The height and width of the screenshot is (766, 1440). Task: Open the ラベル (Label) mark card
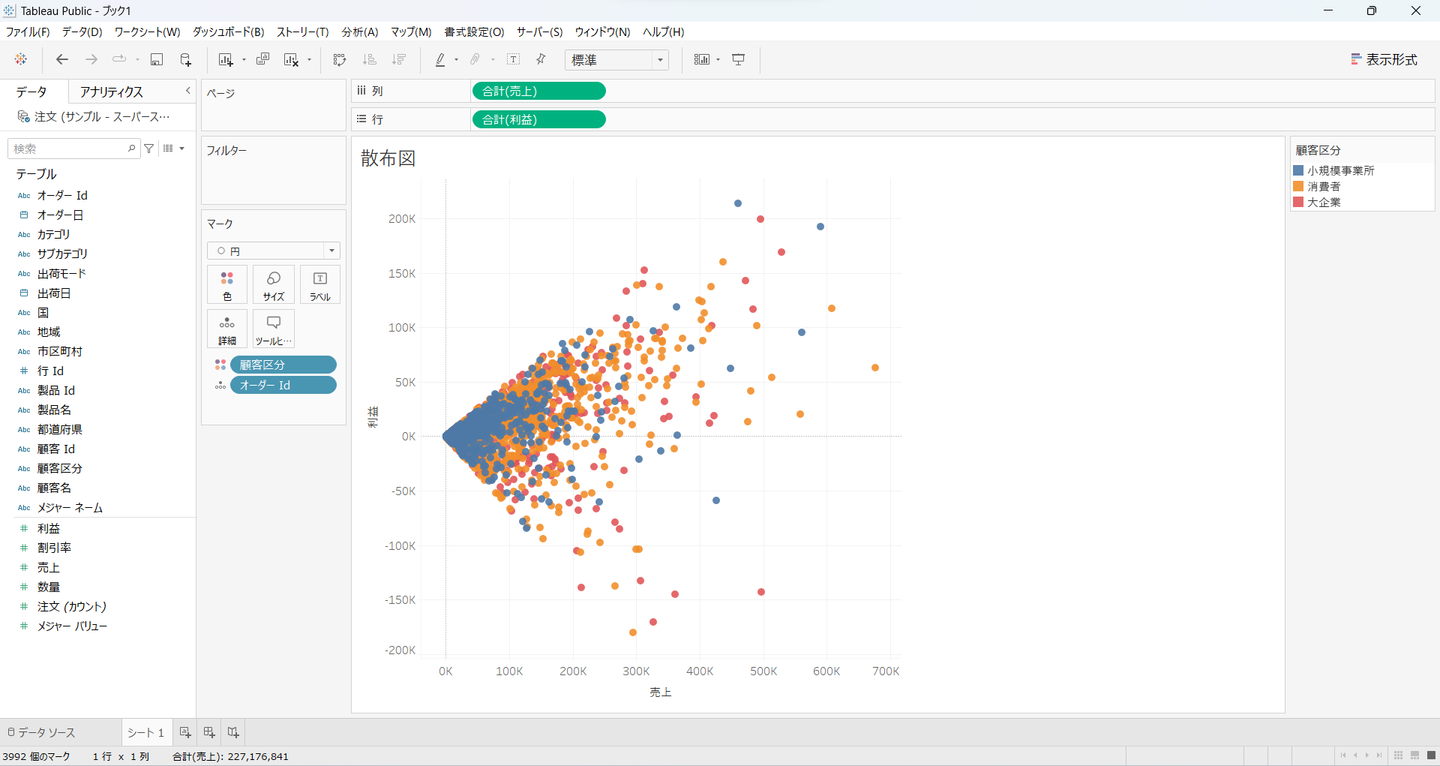[320, 284]
